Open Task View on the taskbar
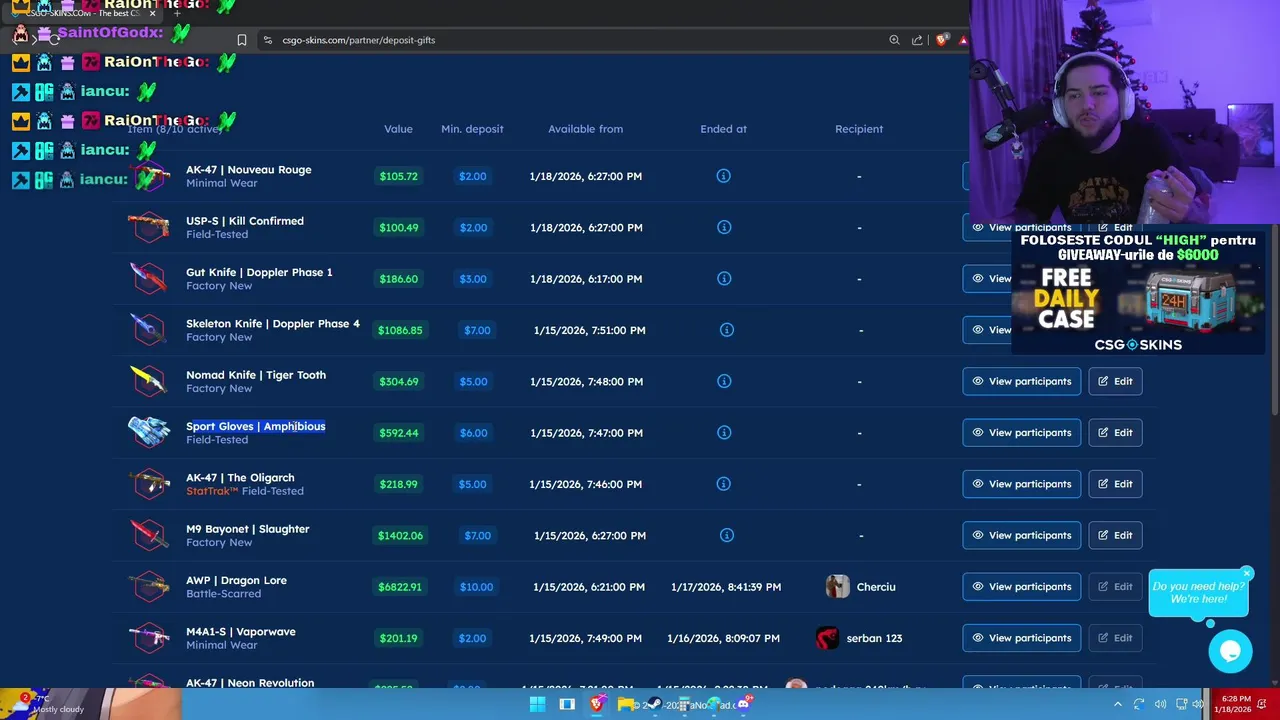 [567, 704]
